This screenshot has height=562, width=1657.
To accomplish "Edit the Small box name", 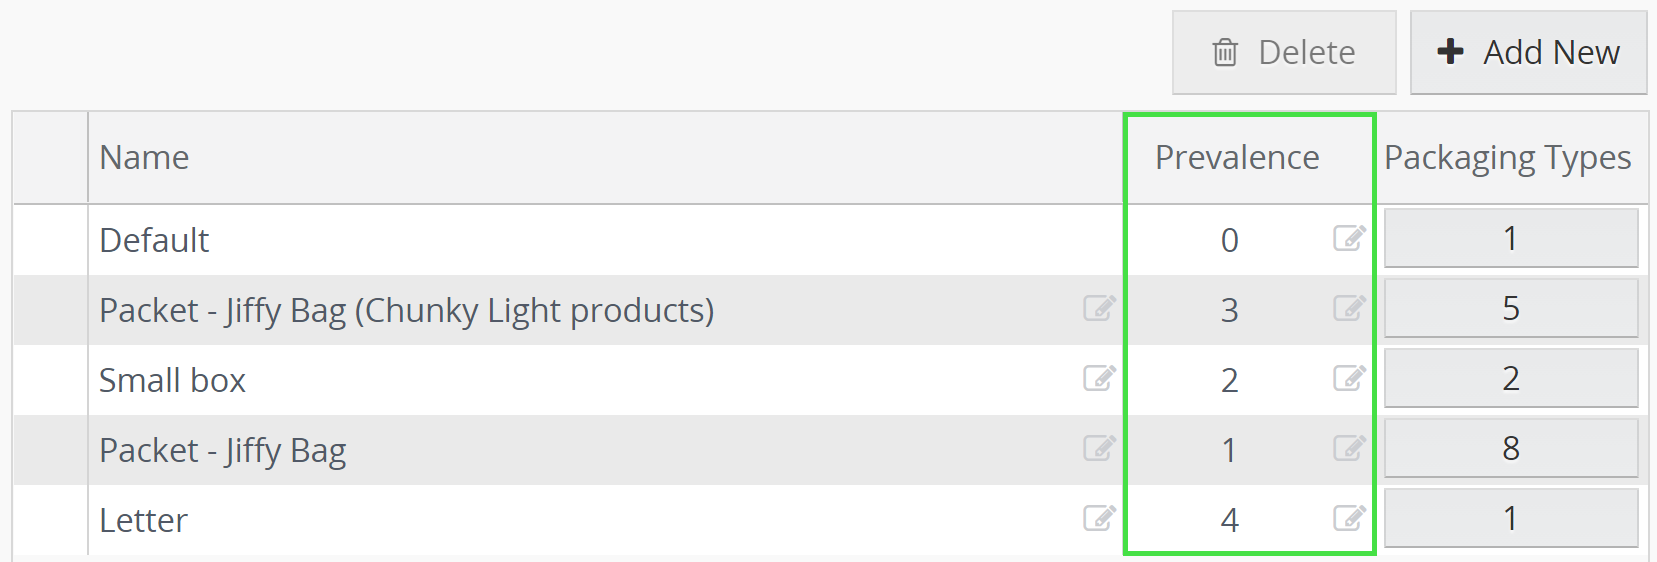I will click(x=1099, y=378).
